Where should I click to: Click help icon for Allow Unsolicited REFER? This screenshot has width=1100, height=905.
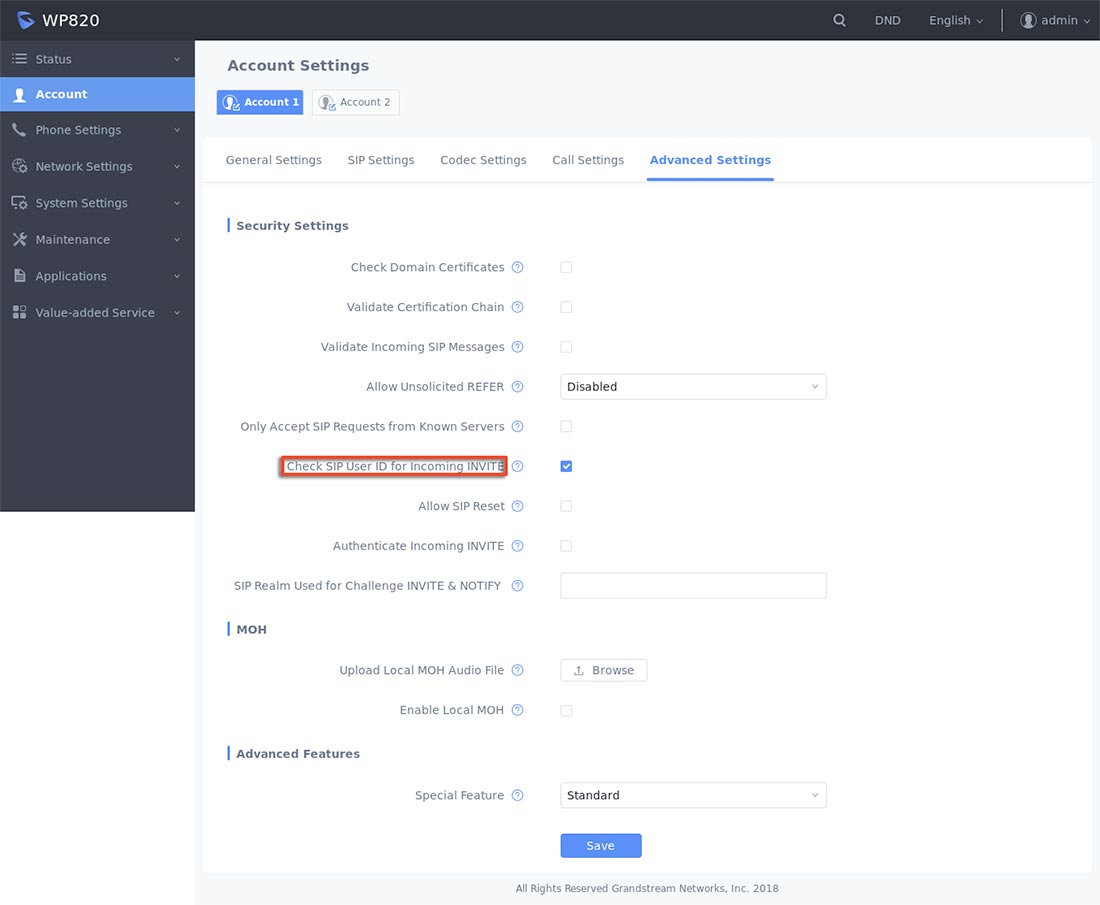518,387
